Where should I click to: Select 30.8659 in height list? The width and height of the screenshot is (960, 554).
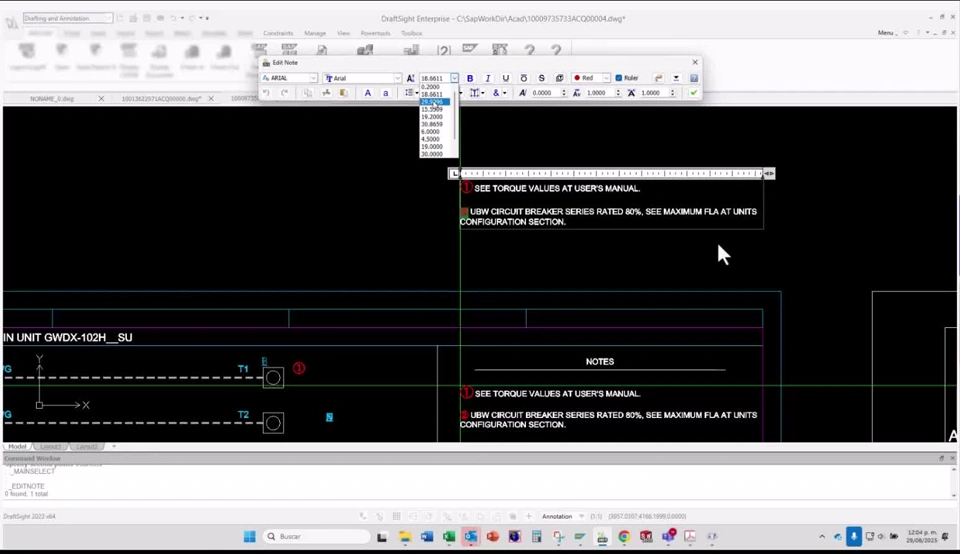point(432,124)
